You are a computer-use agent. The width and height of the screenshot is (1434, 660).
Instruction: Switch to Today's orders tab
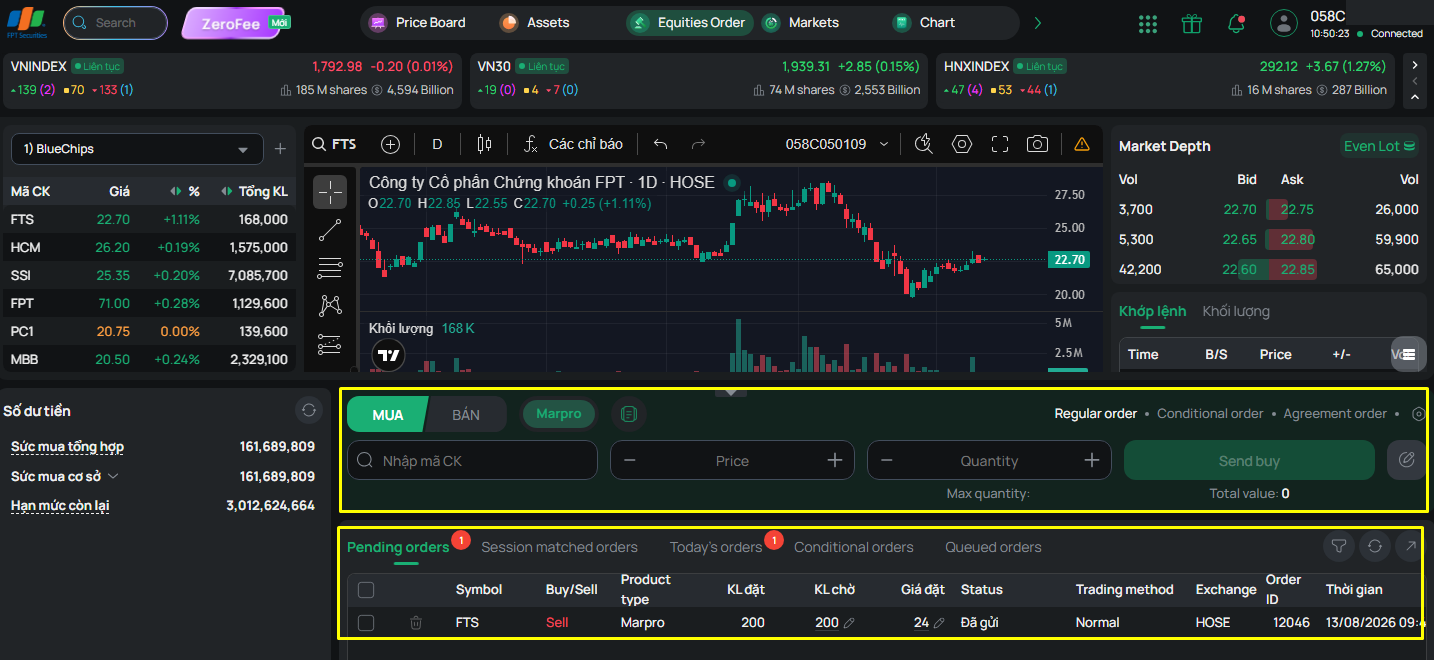click(716, 547)
